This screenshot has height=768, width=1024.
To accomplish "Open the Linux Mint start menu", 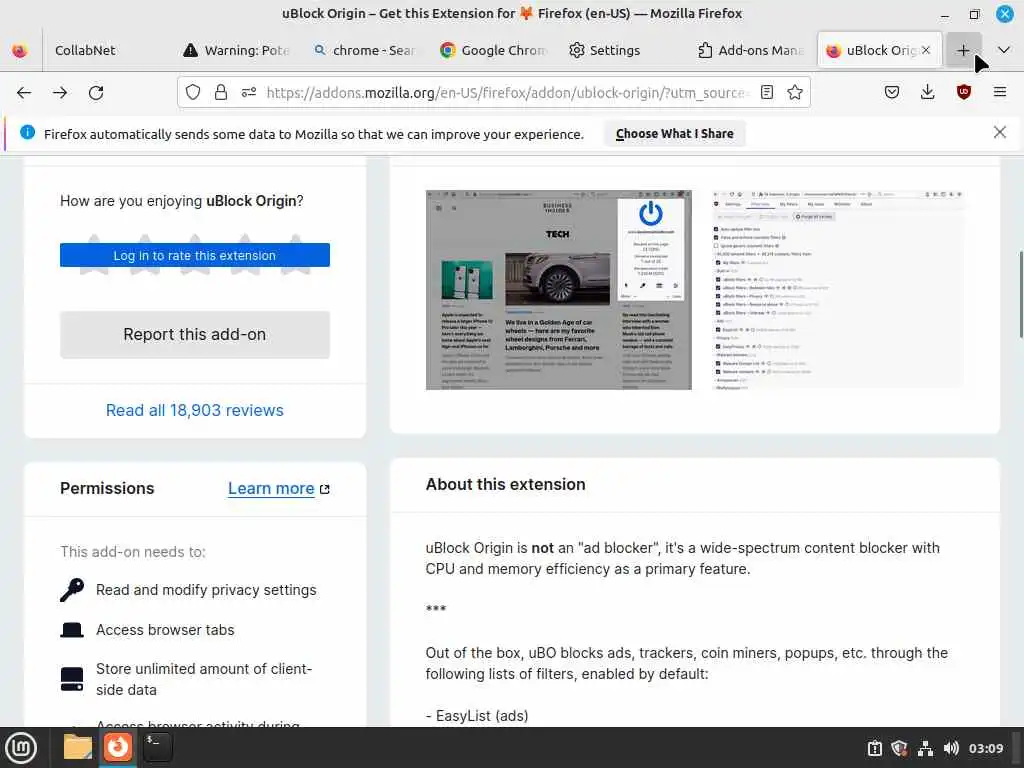I will click(21, 748).
